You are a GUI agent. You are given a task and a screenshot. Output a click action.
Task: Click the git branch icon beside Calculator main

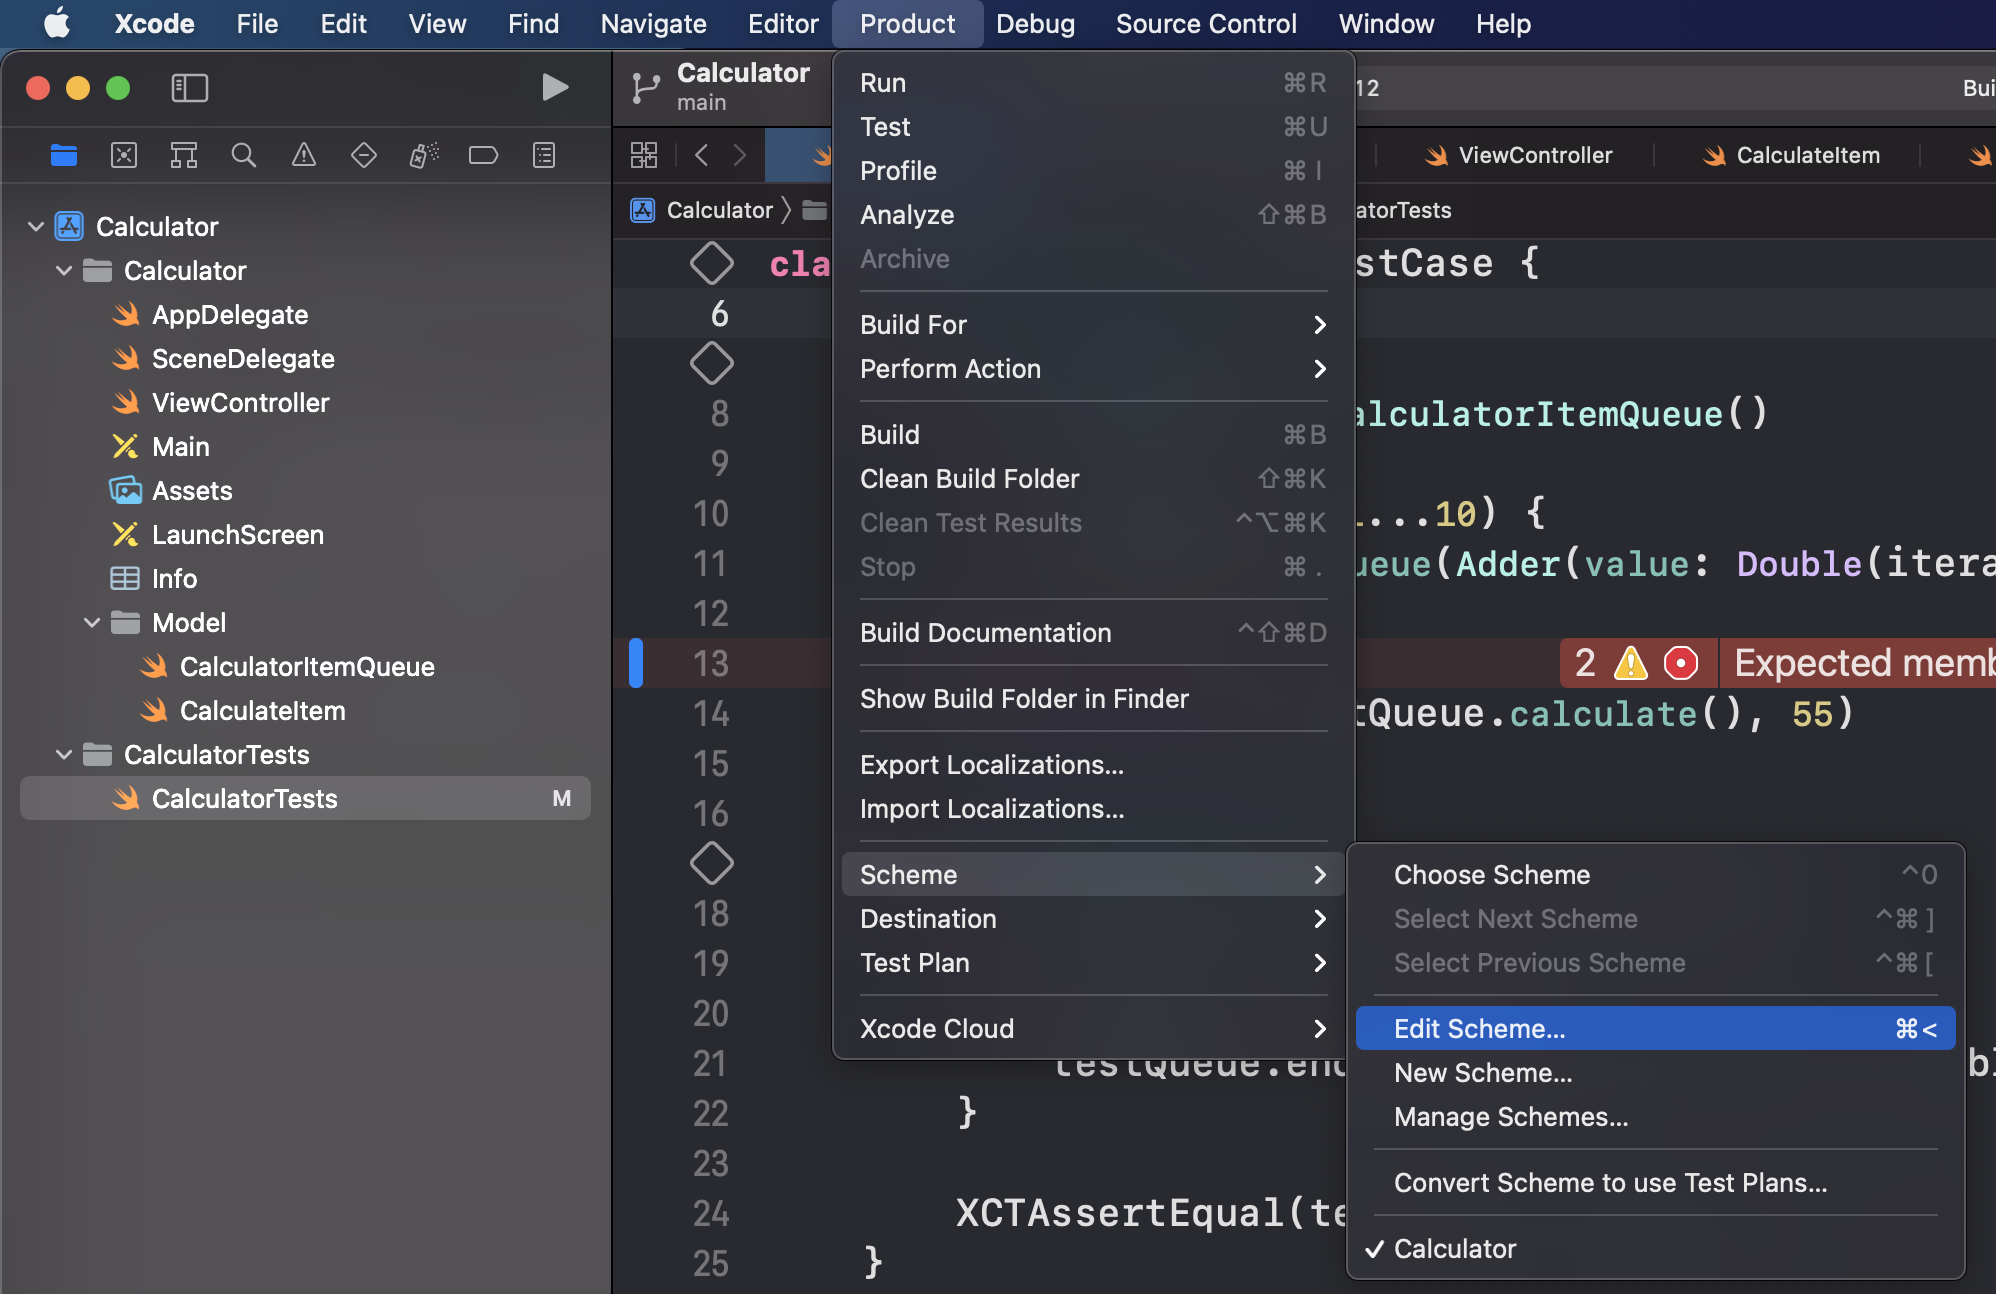tap(646, 88)
